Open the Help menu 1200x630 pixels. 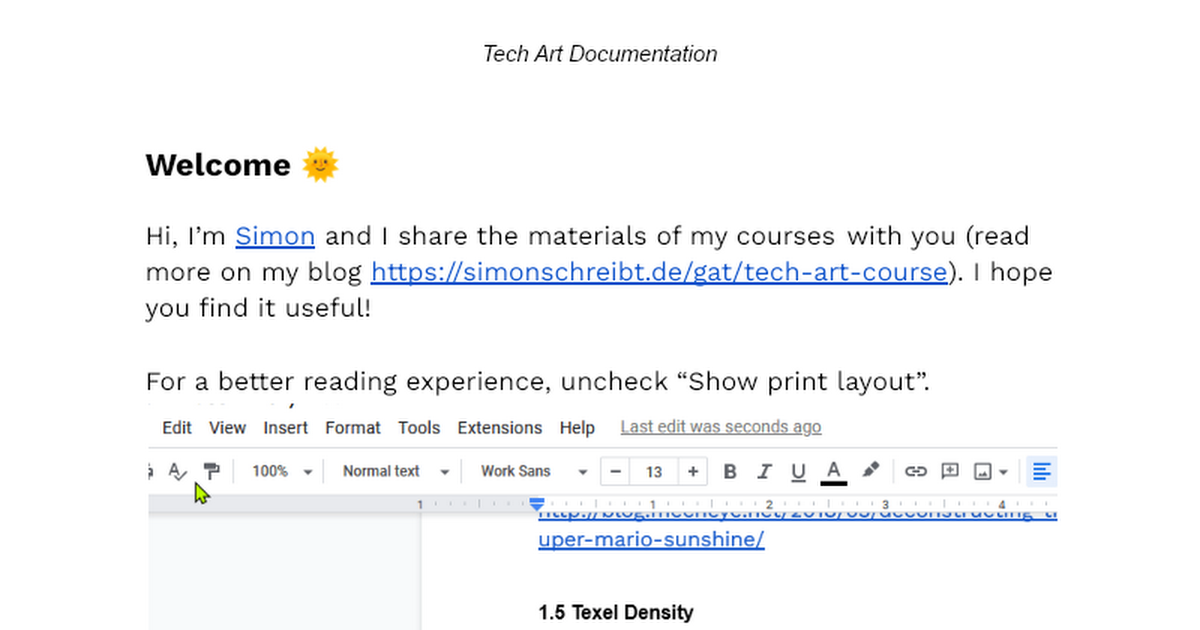coord(577,427)
